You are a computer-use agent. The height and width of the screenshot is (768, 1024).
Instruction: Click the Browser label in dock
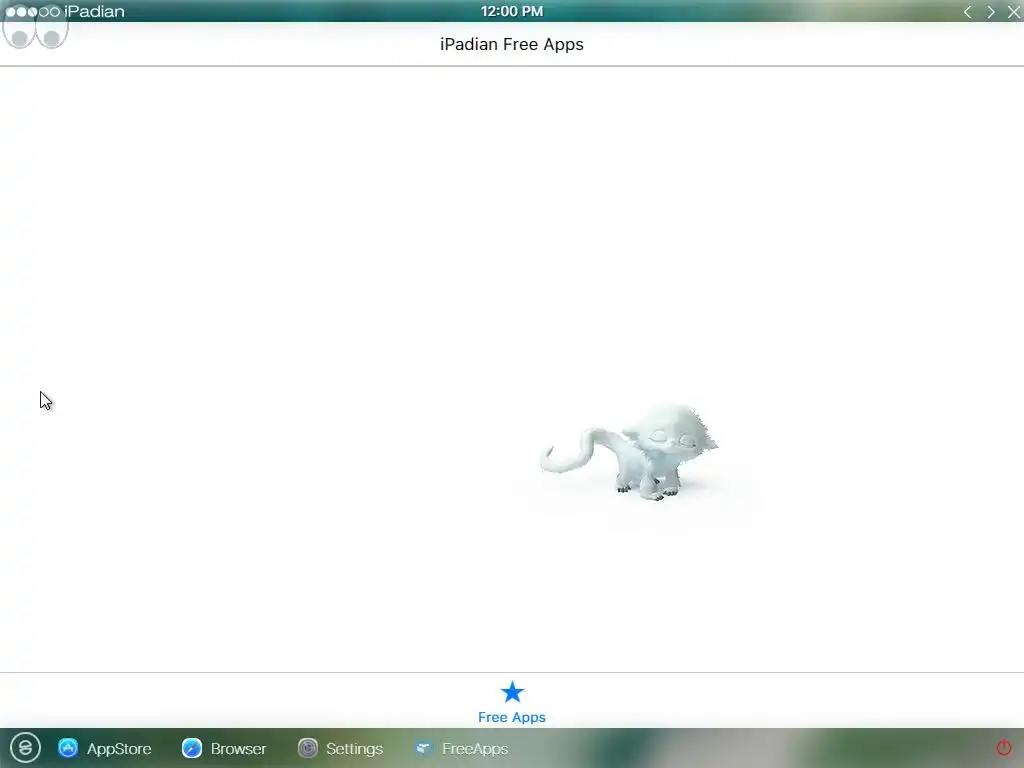pos(238,748)
